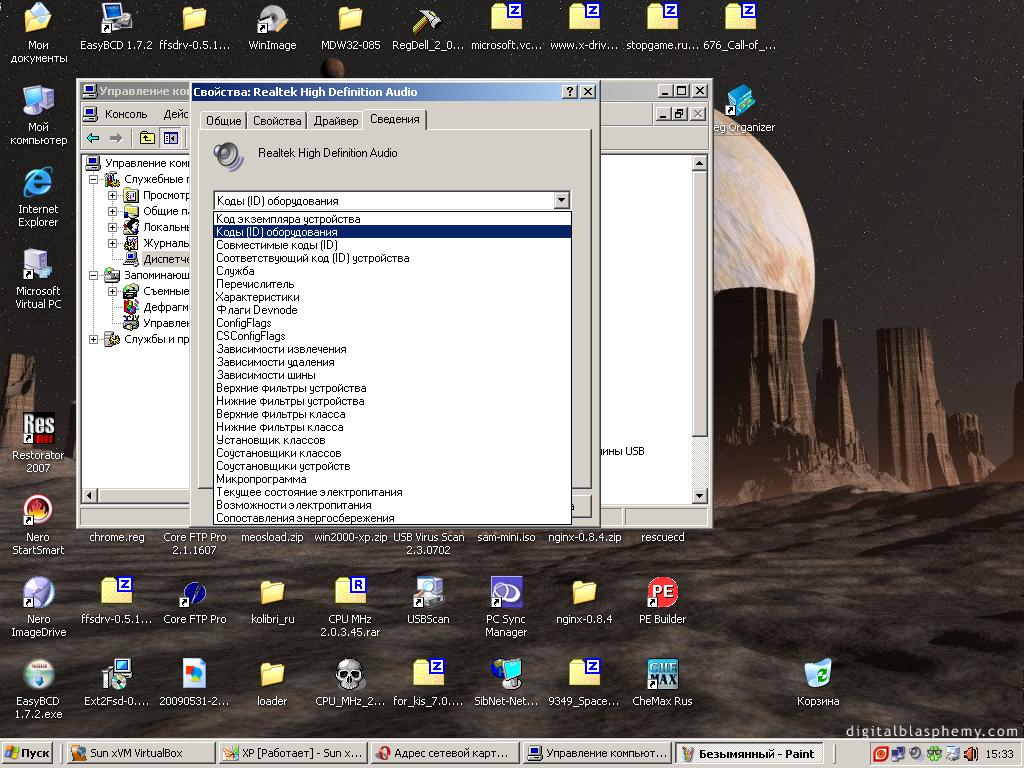
Task: Open PC Sync Manager icon
Action: [506, 593]
